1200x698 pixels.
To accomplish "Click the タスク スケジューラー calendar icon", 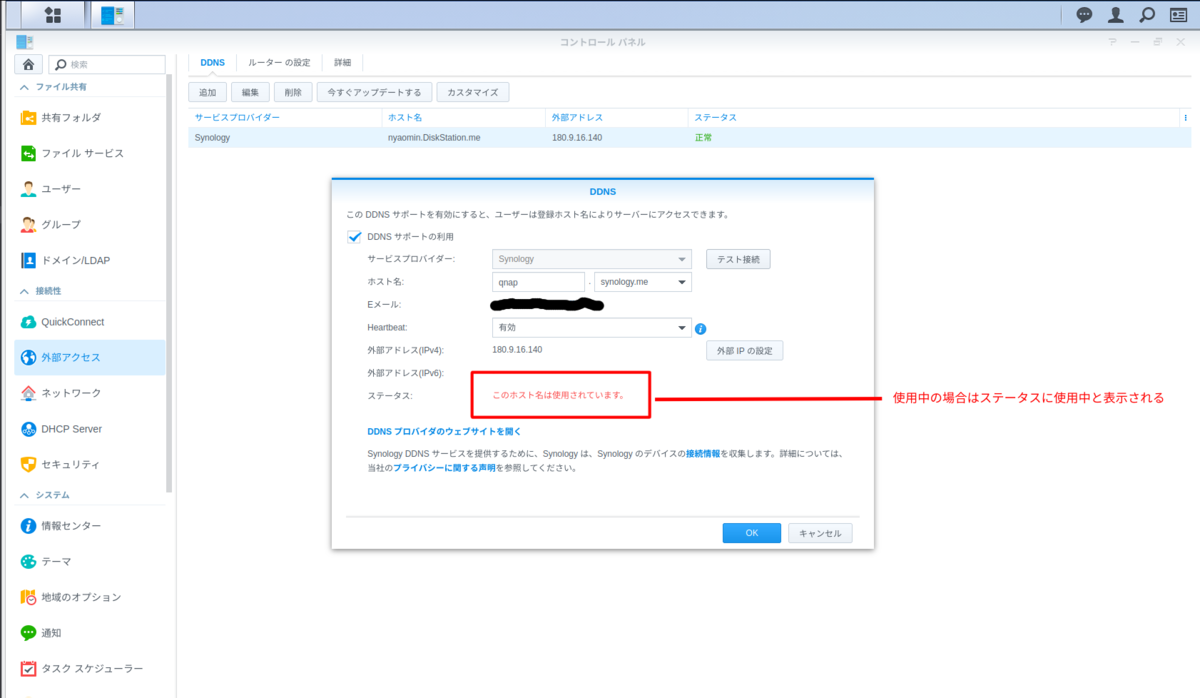I will click(x=29, y=668).
